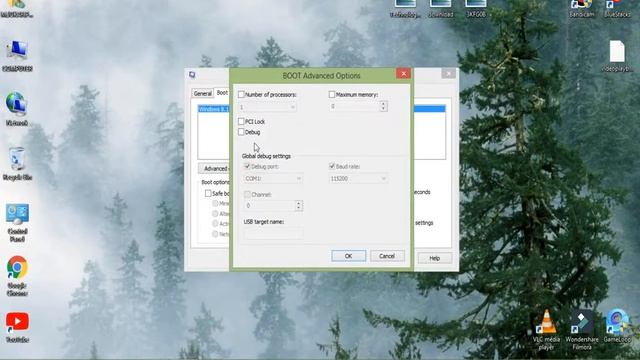Increase the Channel spinner value

pyautogui.click(x=299, y=203)
